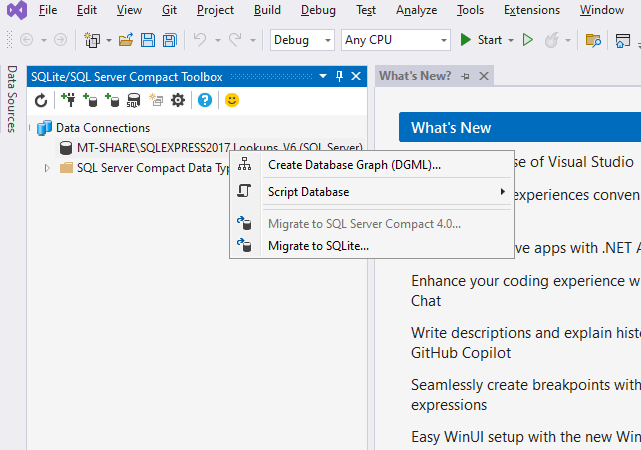Open the Extensions menu

click(x=532, y=10)
